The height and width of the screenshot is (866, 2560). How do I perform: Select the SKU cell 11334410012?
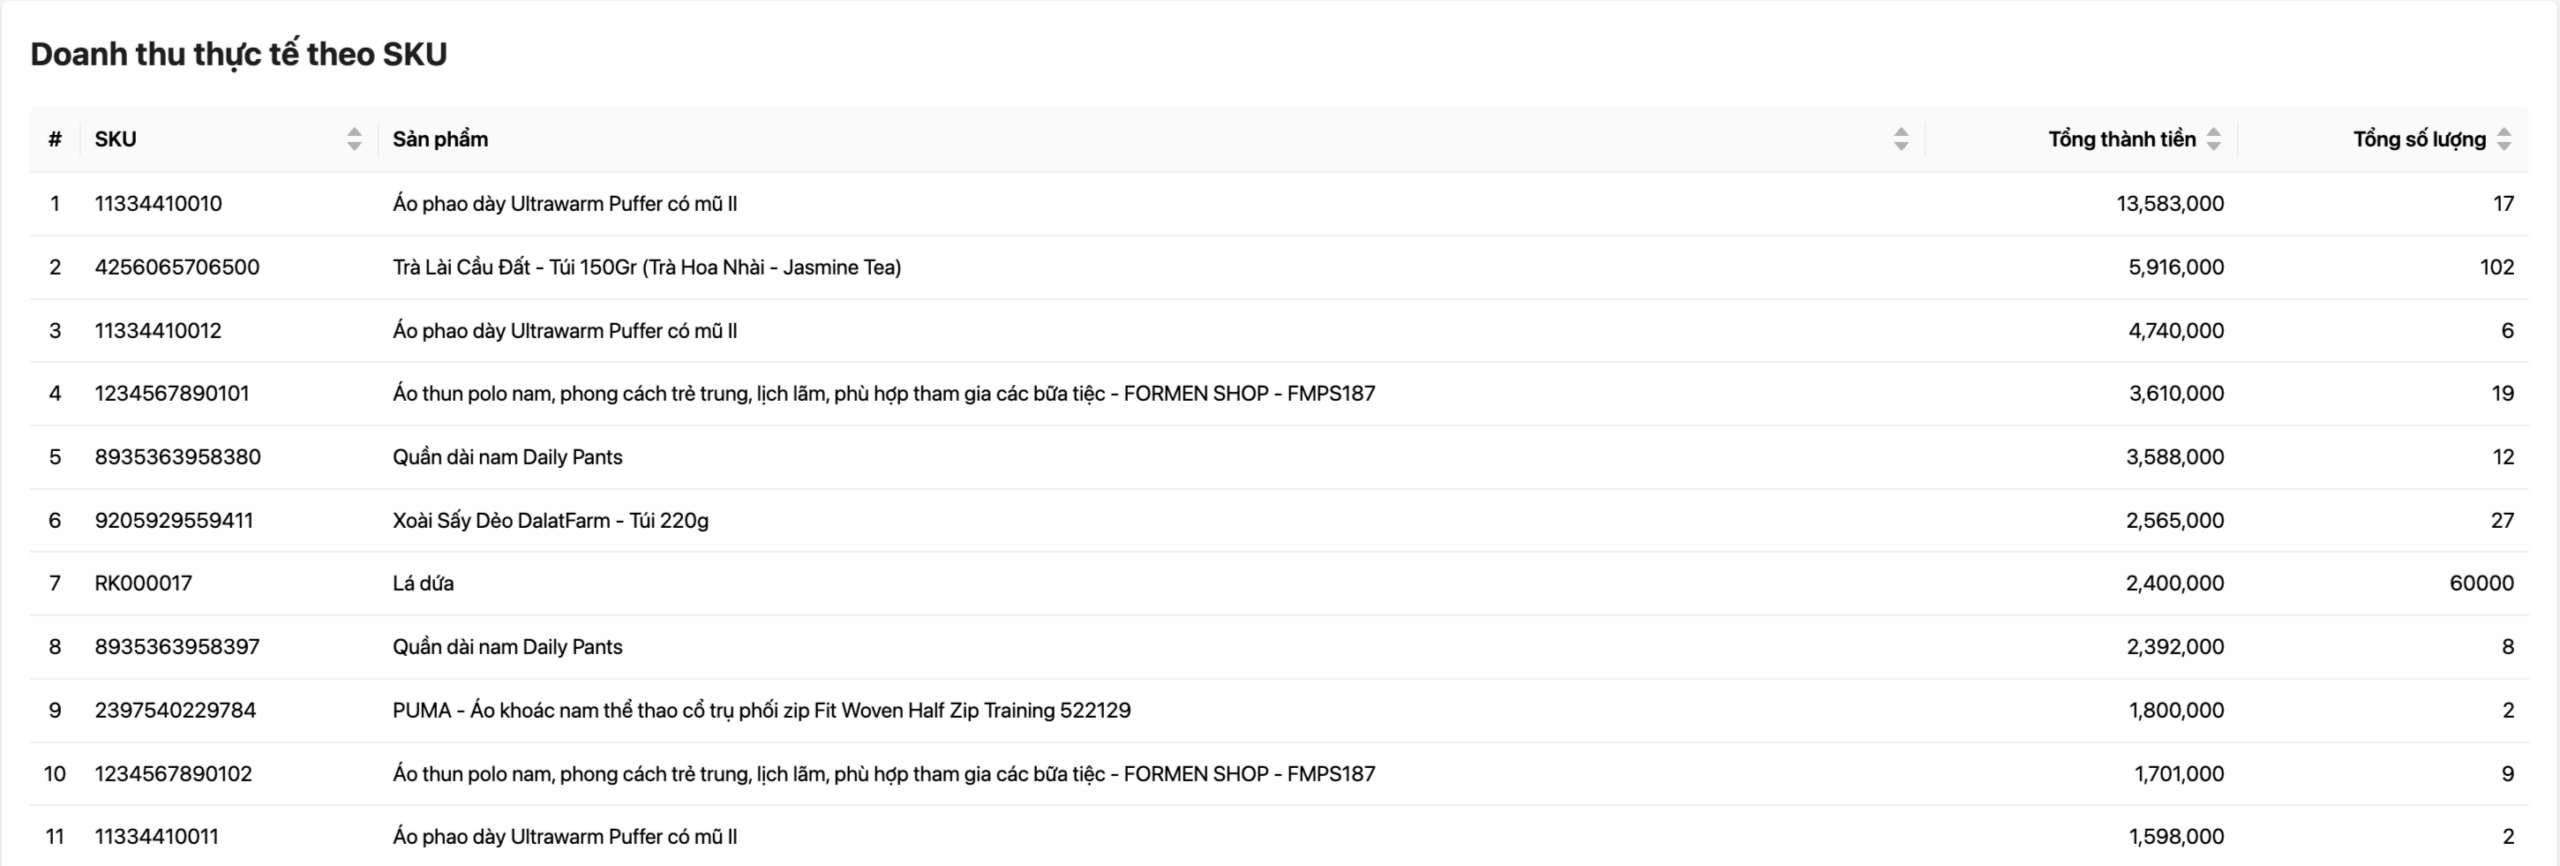(158, 331)
